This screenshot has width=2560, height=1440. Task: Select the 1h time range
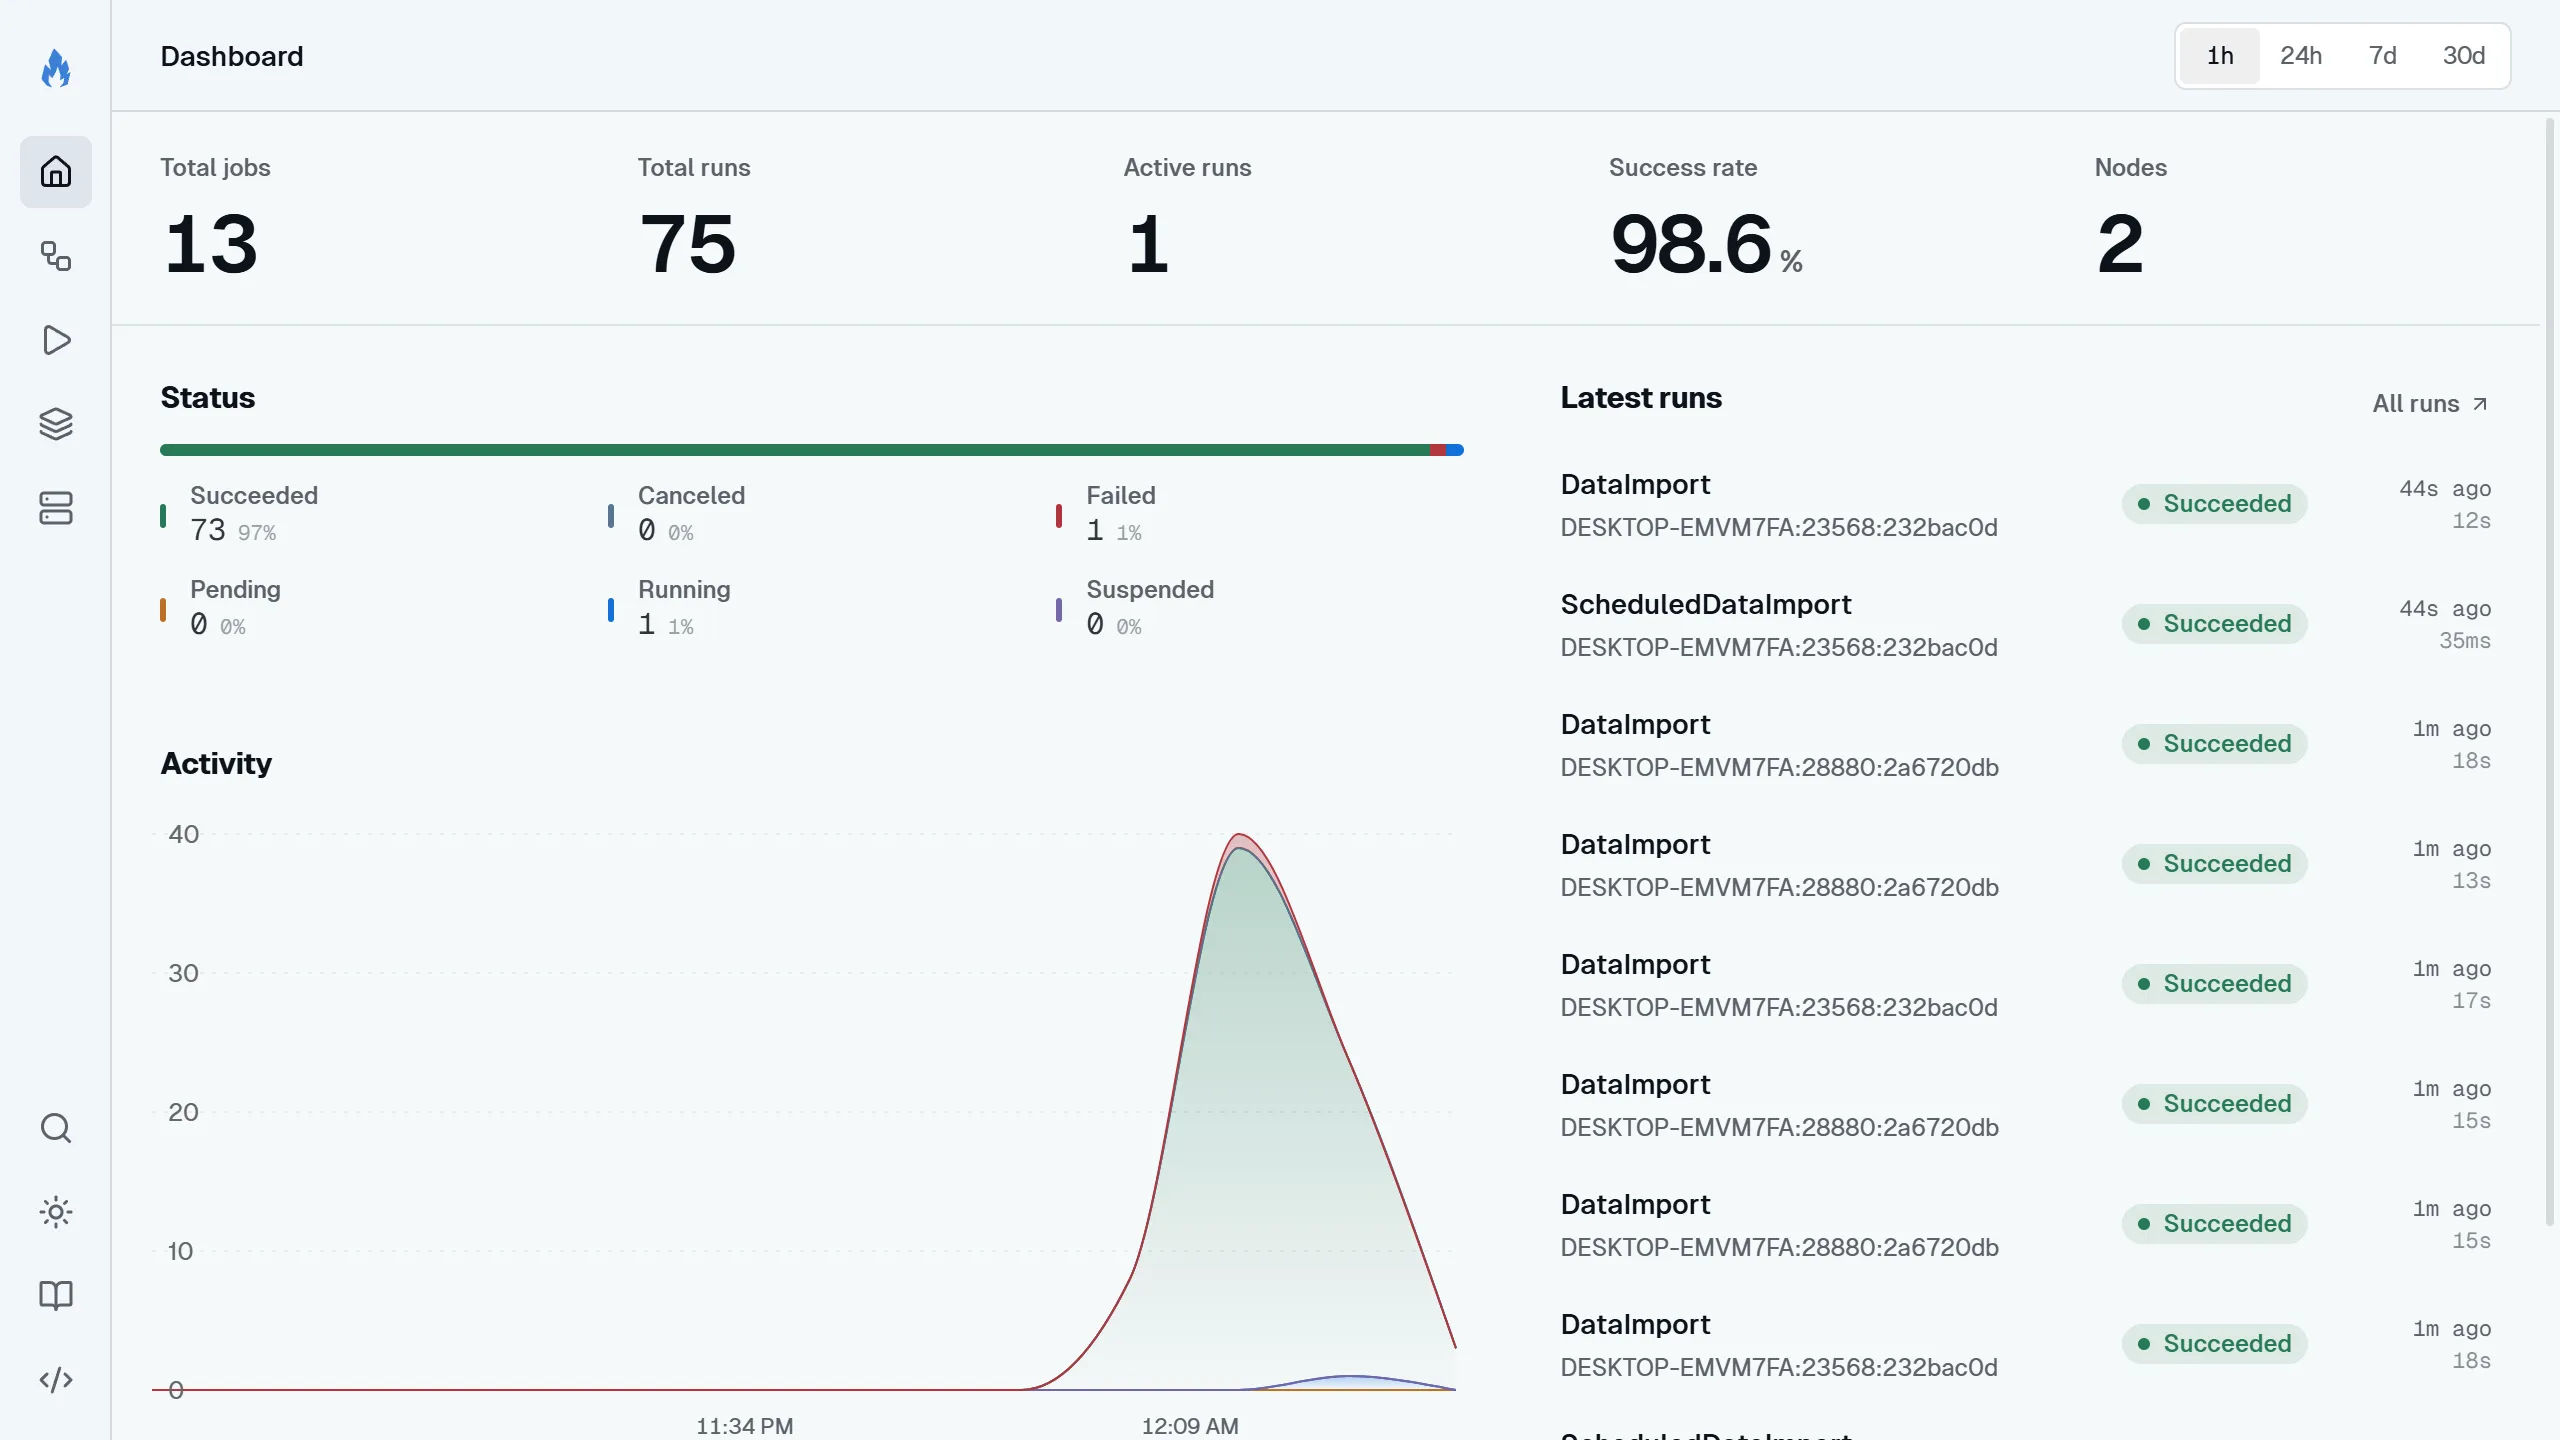pyautogui.click(x=2220, y=56)
